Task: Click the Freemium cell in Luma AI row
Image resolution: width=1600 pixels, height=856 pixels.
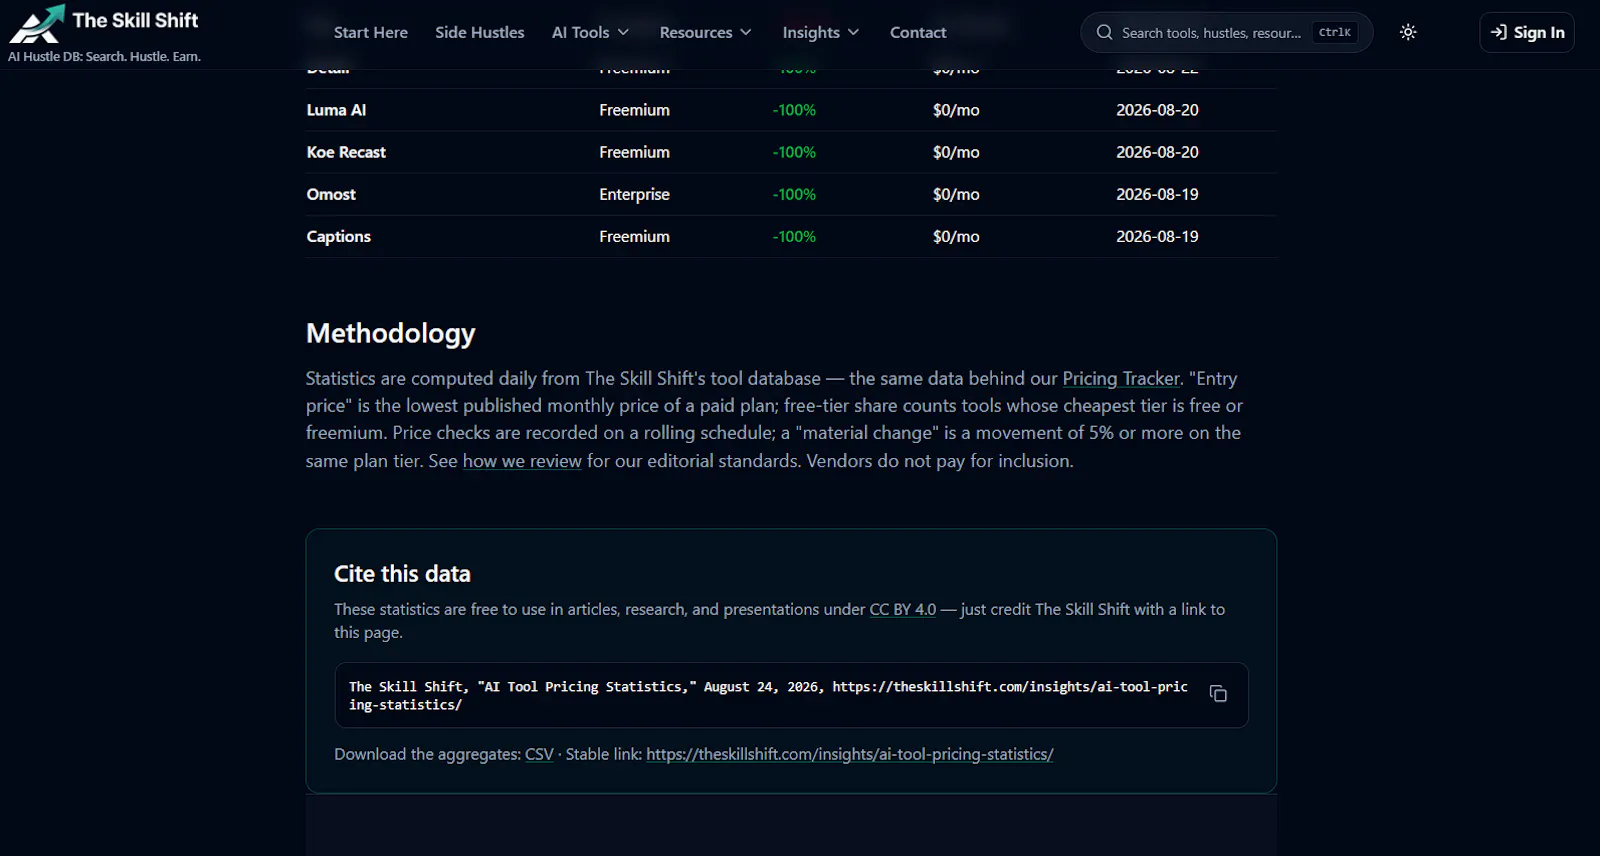Action: (634, 110)
